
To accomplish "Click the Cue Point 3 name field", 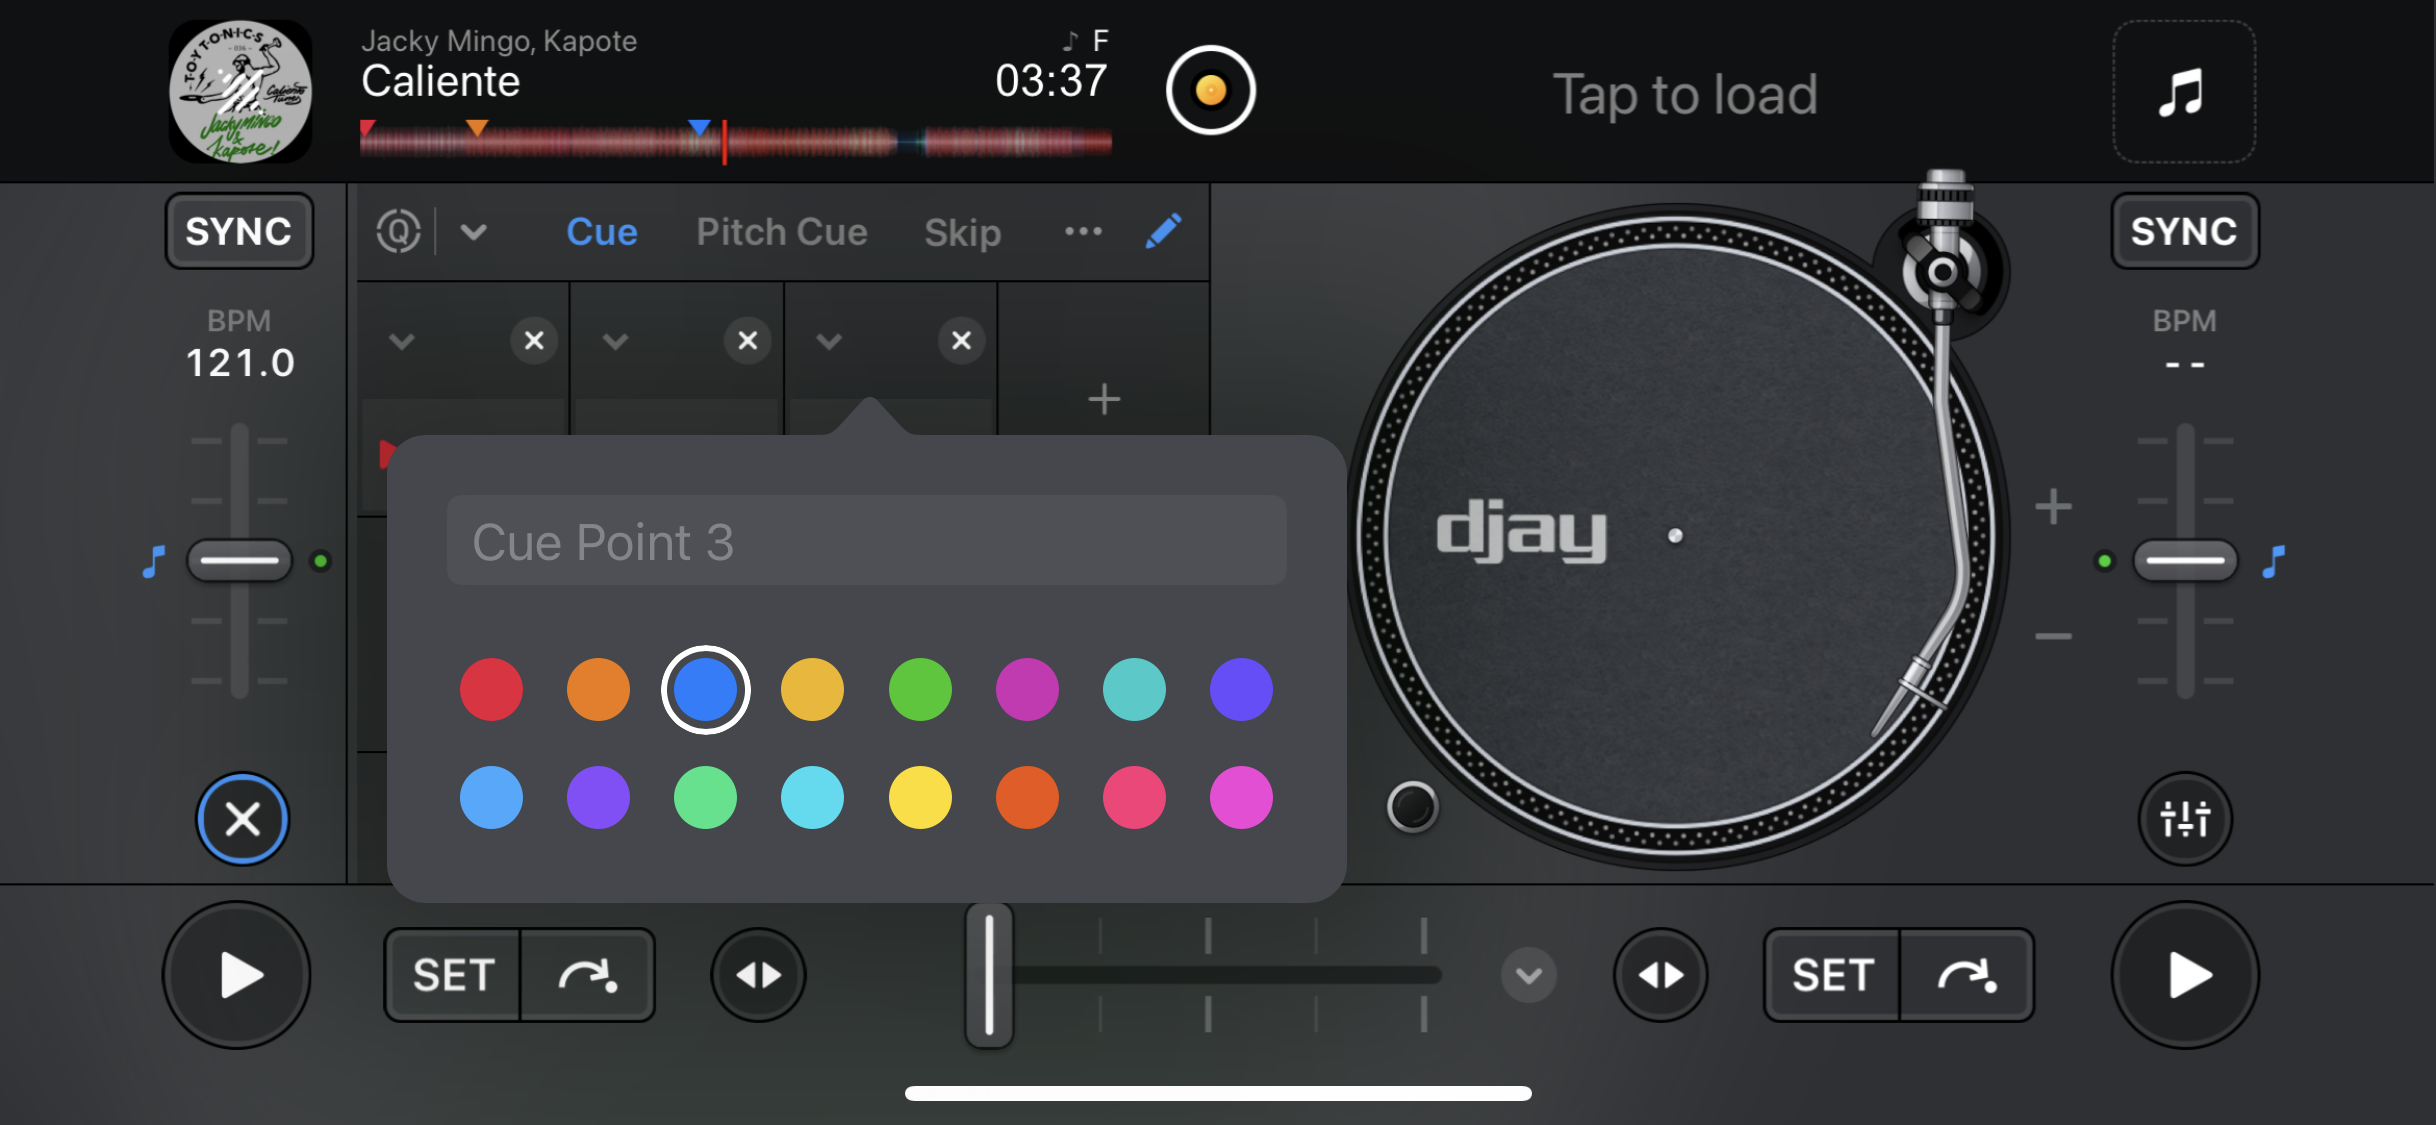I will coord(866,541).
